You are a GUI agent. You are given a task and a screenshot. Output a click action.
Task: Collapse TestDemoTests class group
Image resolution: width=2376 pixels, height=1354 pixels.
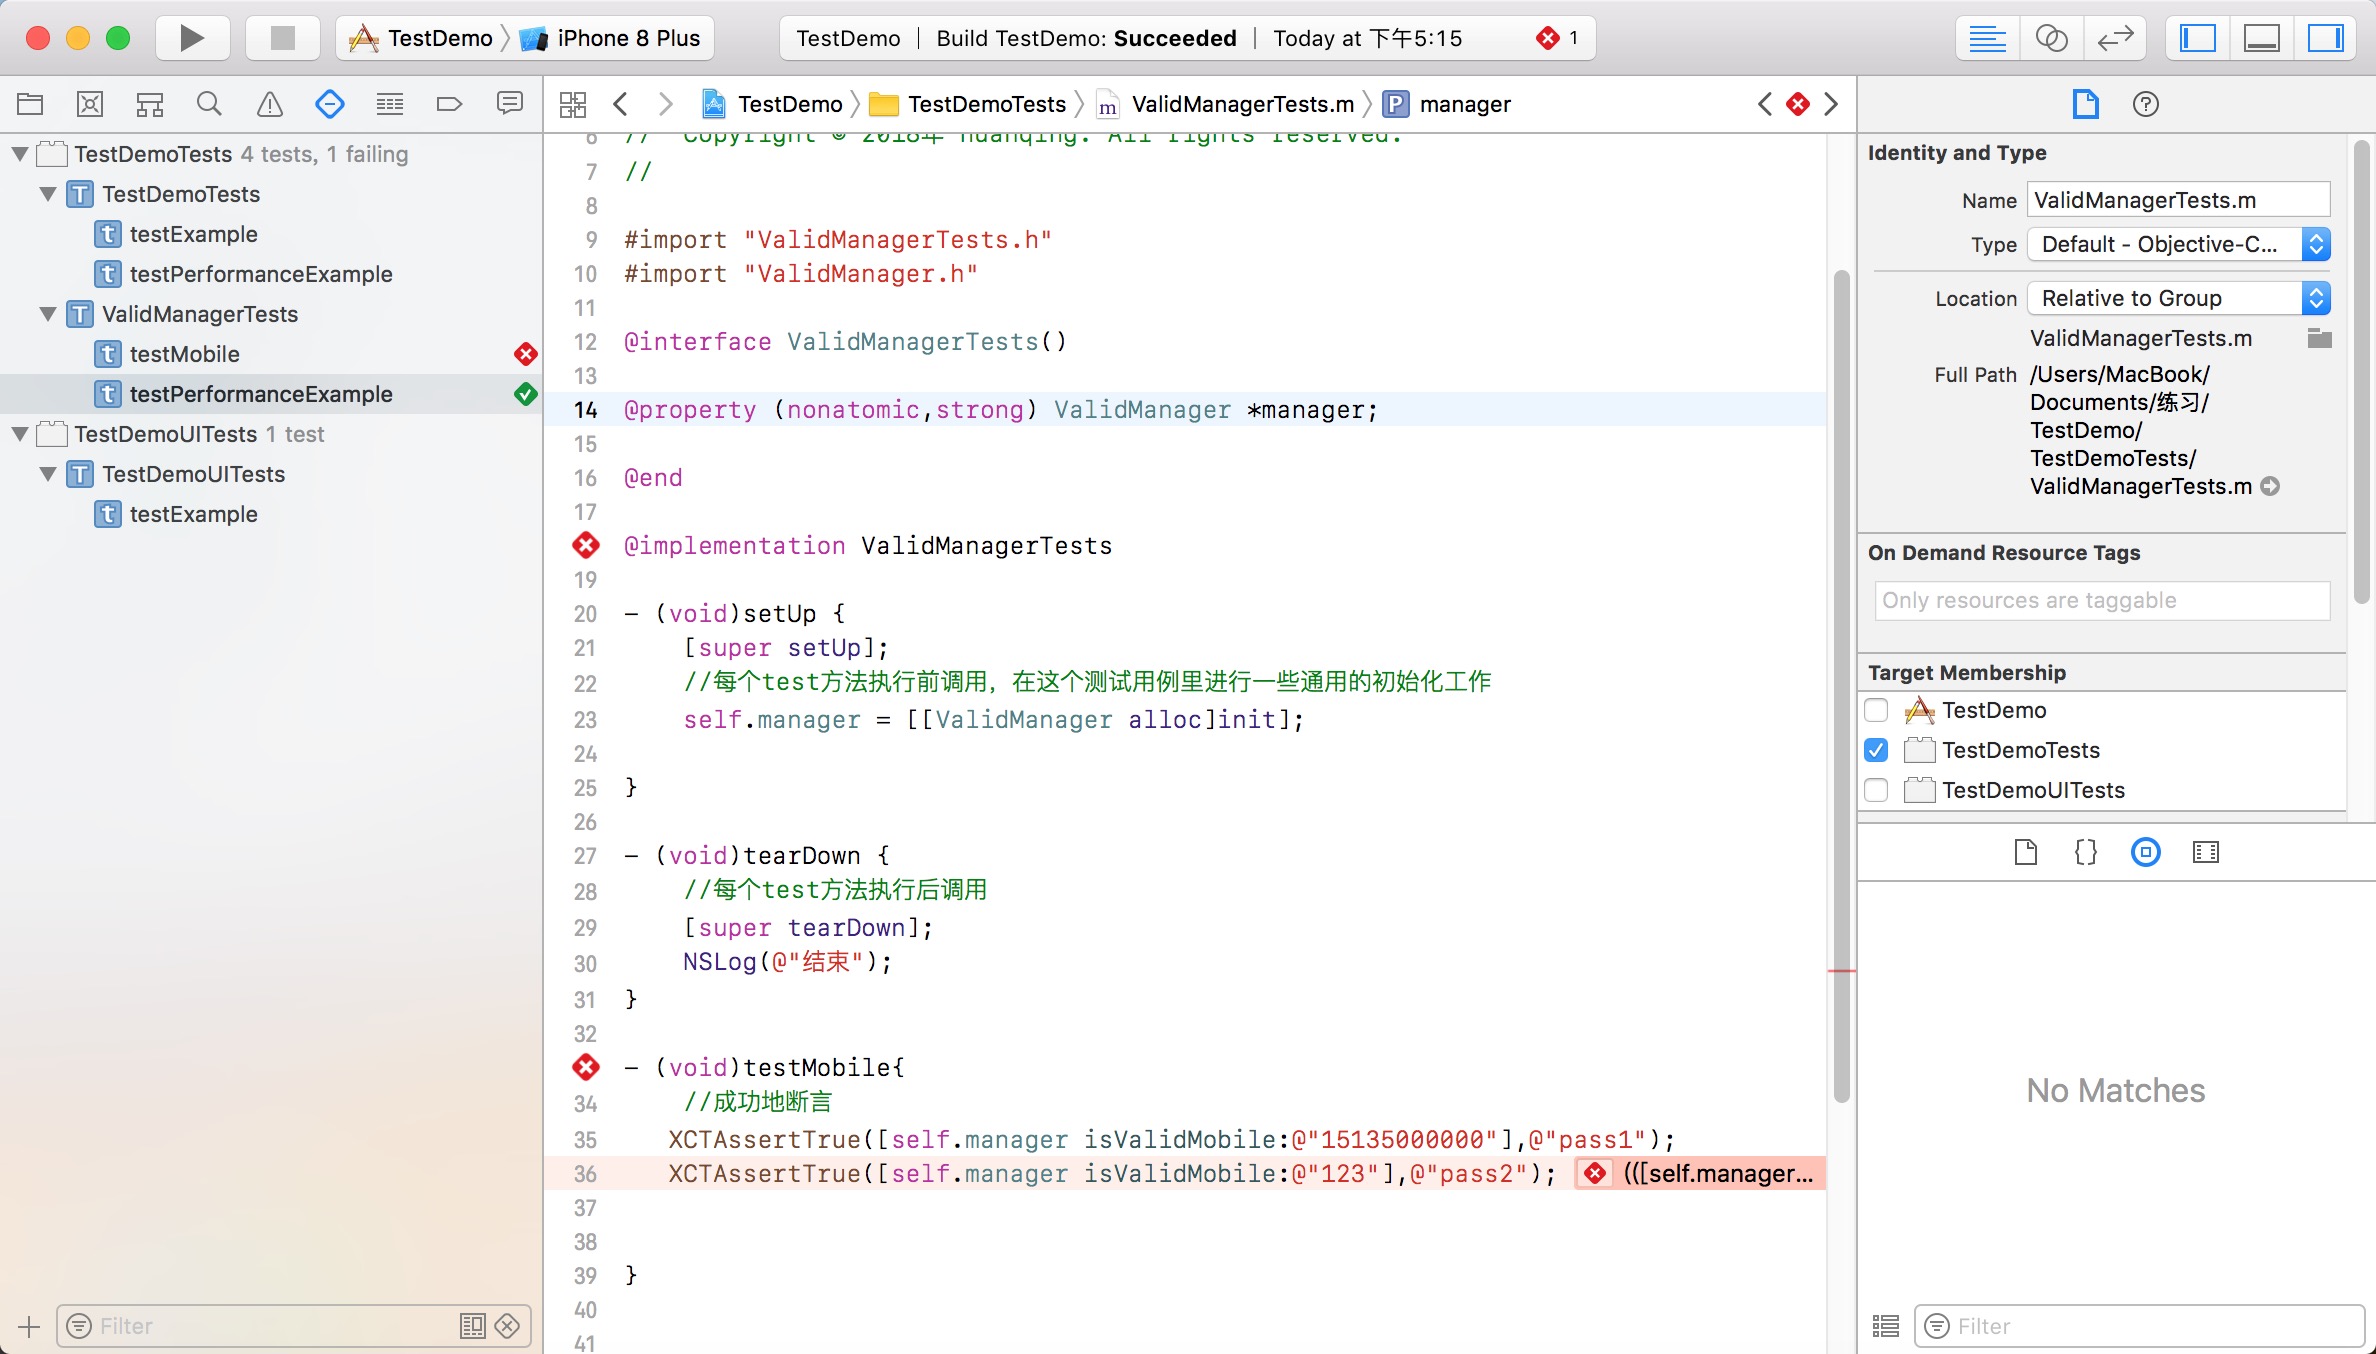pyautogui.click(x=48, y=194)
